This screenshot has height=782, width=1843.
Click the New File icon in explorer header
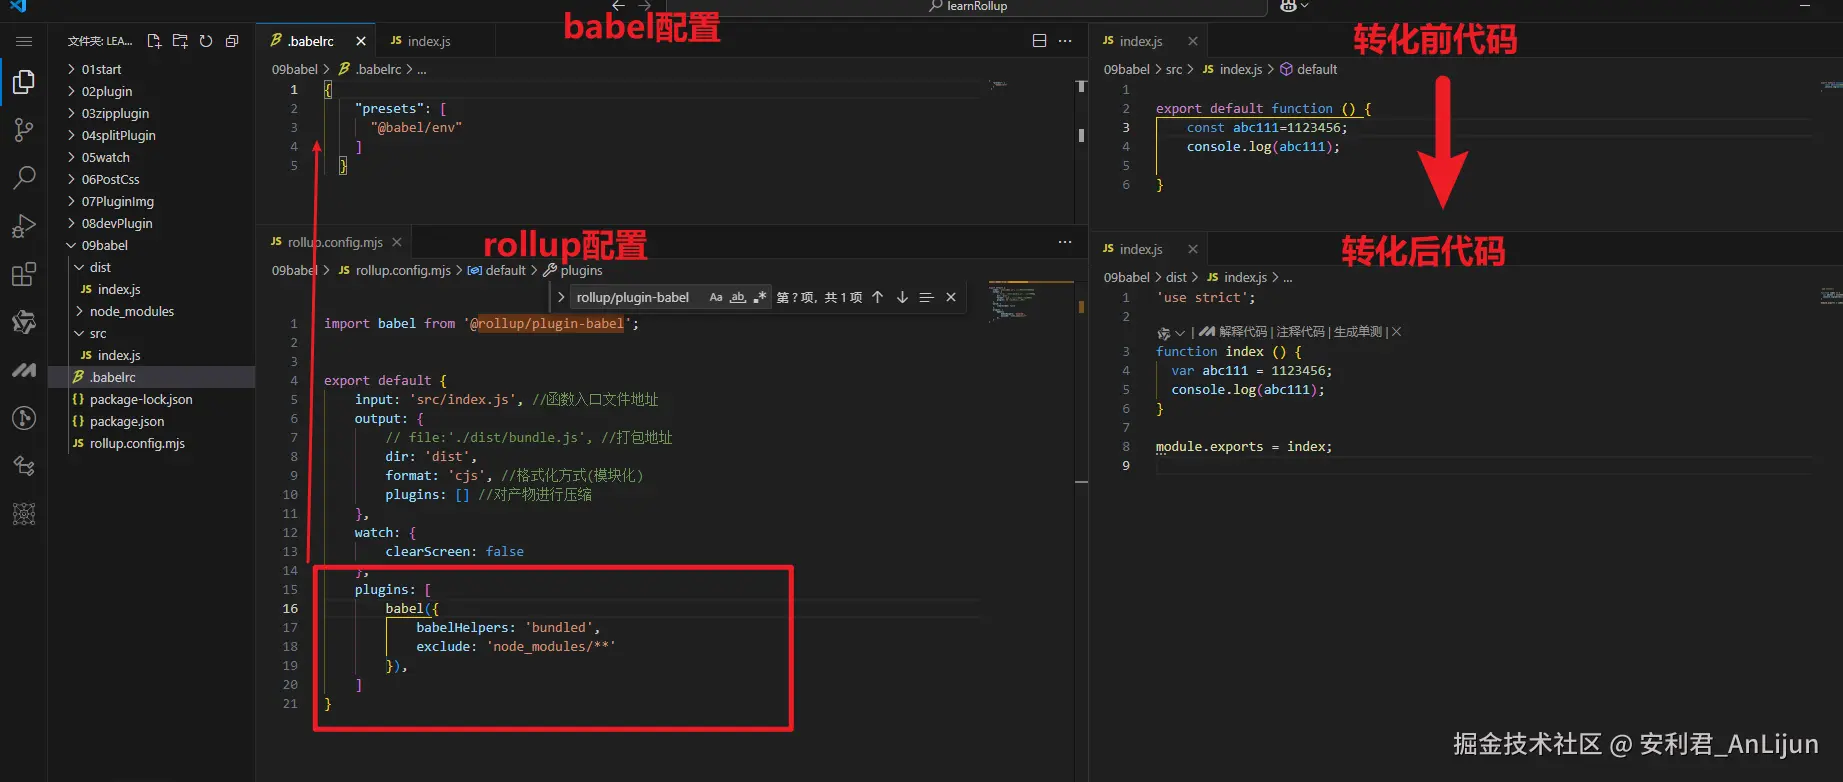154,41
